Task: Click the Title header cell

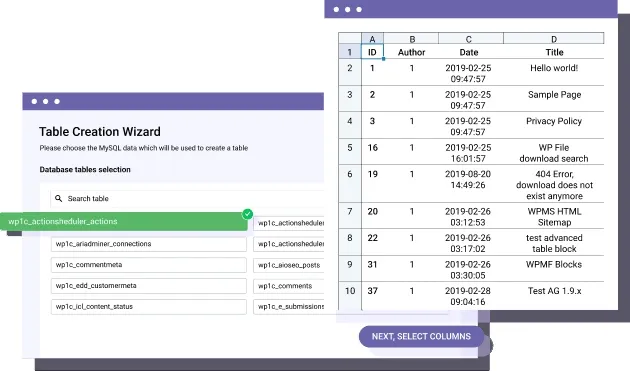Action: pos(554,52)
